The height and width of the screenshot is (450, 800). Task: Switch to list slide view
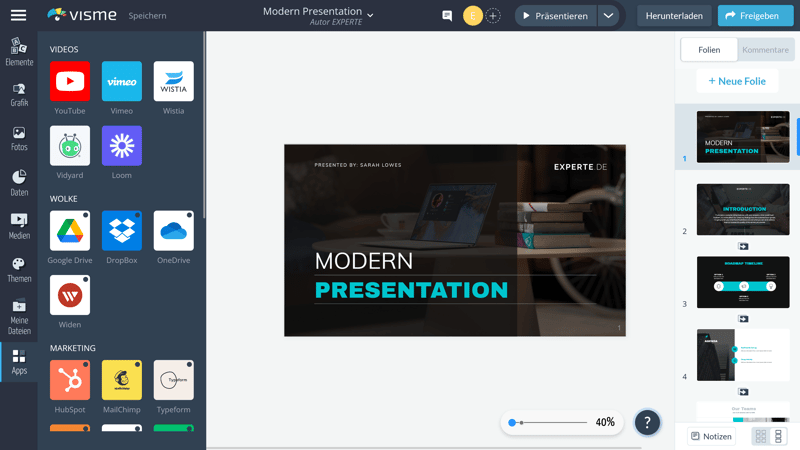pyautogui.click(x=779, y=437)
